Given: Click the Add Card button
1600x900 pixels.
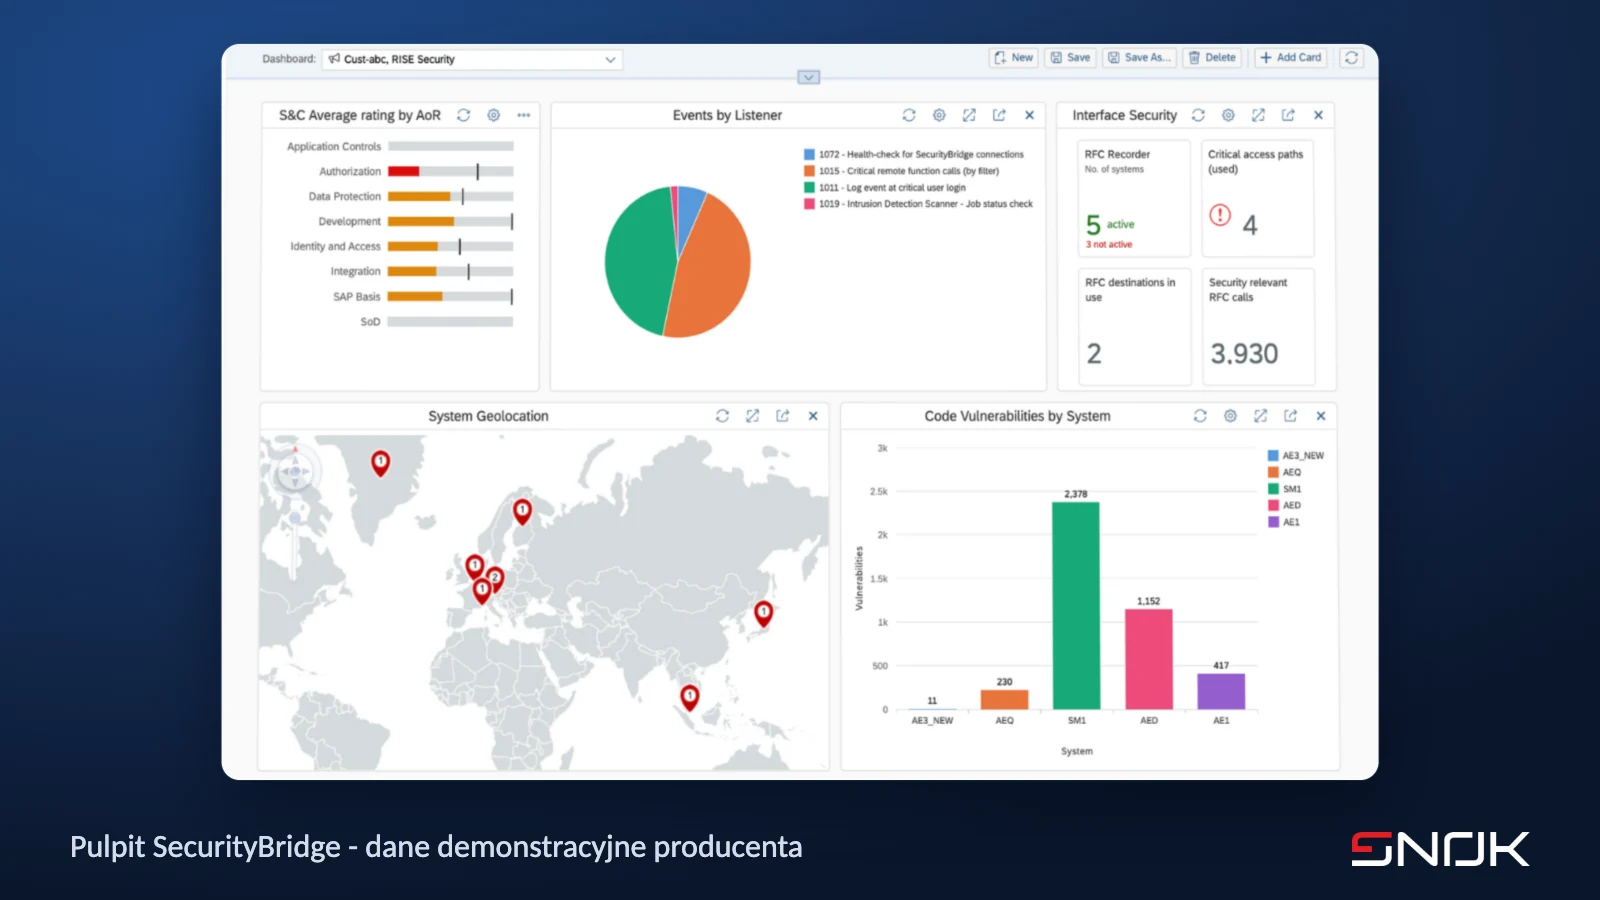Looking at the screenshot, I should pos(1291,58).
